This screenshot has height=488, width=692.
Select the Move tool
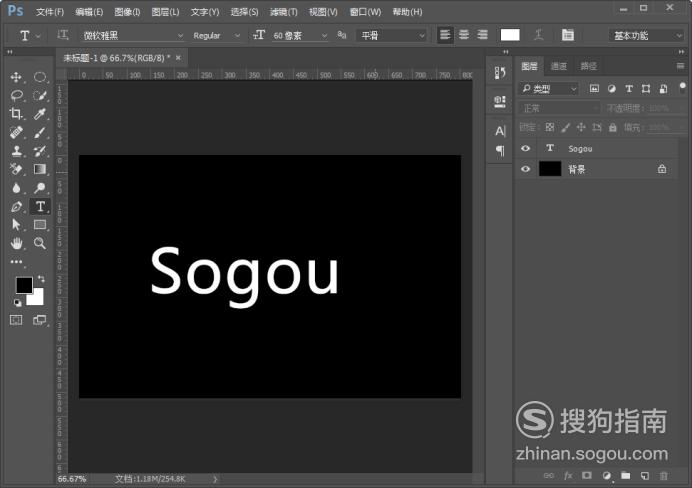tap(16, 77)
